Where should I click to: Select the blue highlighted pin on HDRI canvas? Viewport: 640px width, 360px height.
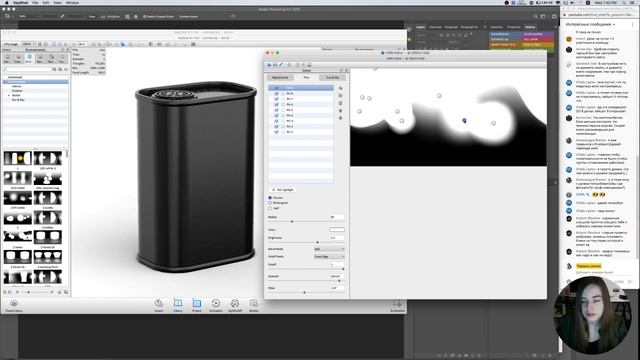pos(464,120)
